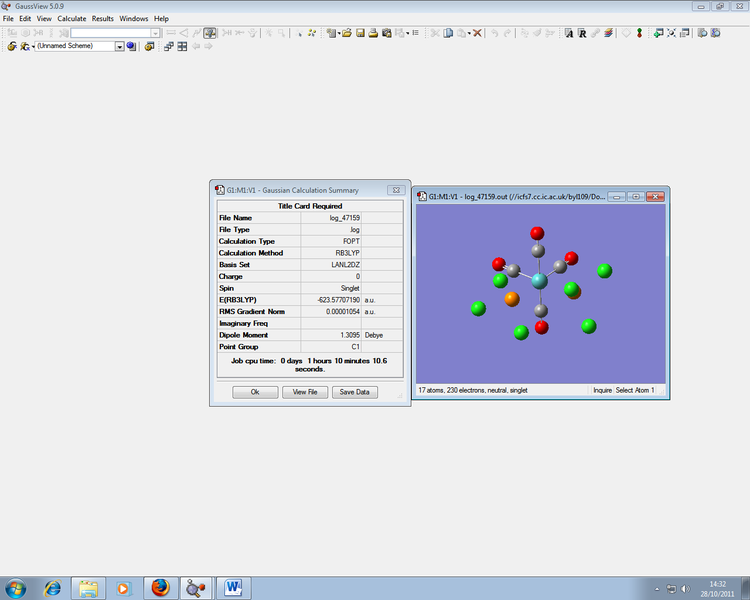This screenshot has height=600, width=750.
Task: Click the top red oxygen atom
Action: pyautogui.click(x=537, y=233)
